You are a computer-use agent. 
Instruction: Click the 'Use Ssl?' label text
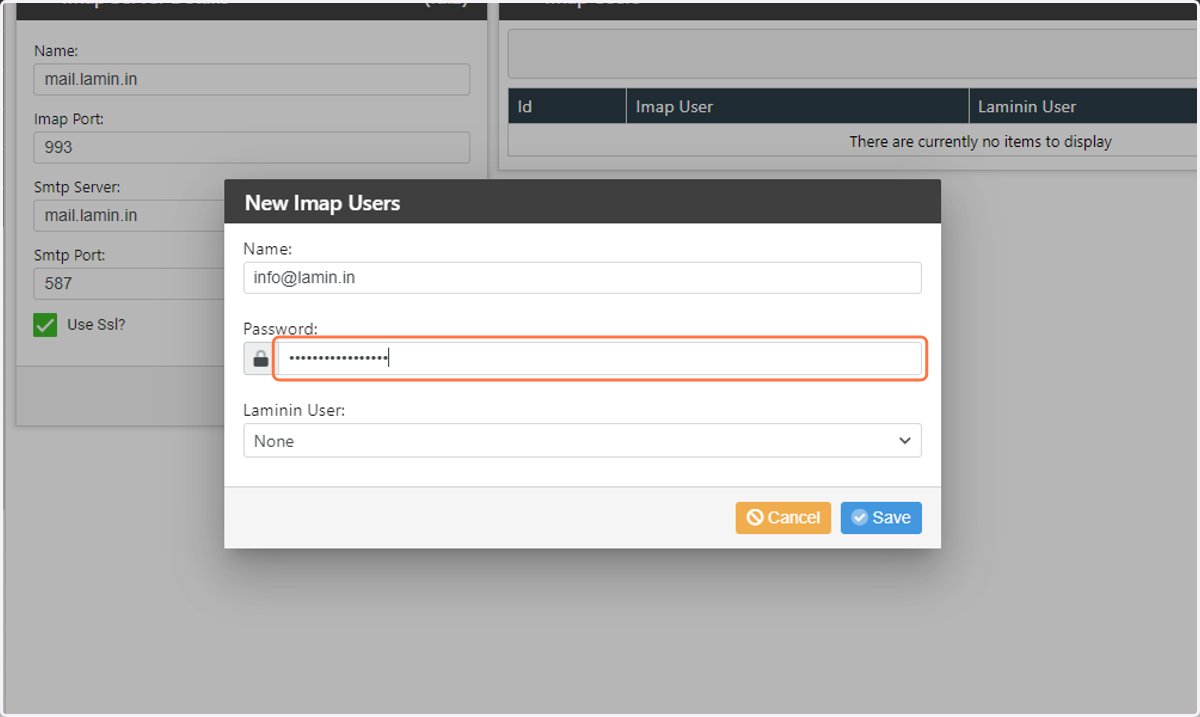coord(96,325)
